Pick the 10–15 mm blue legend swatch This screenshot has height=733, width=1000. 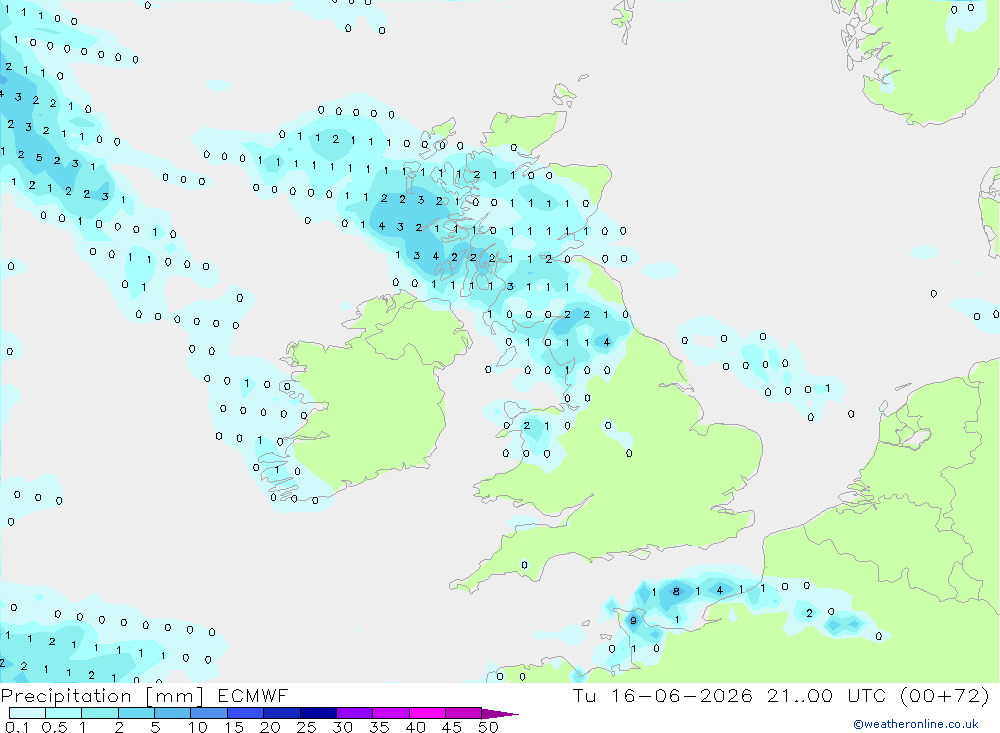(209, 713)
